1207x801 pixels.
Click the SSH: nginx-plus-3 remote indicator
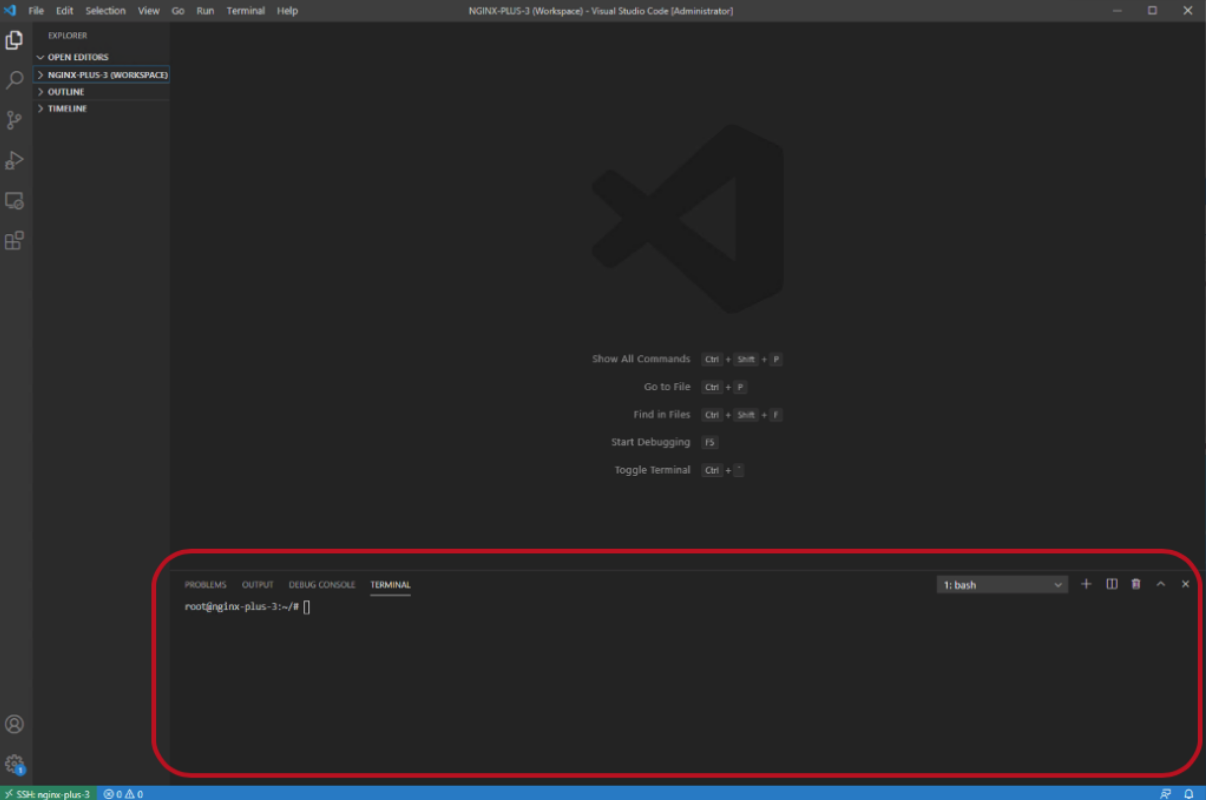[x=47, y=794]
